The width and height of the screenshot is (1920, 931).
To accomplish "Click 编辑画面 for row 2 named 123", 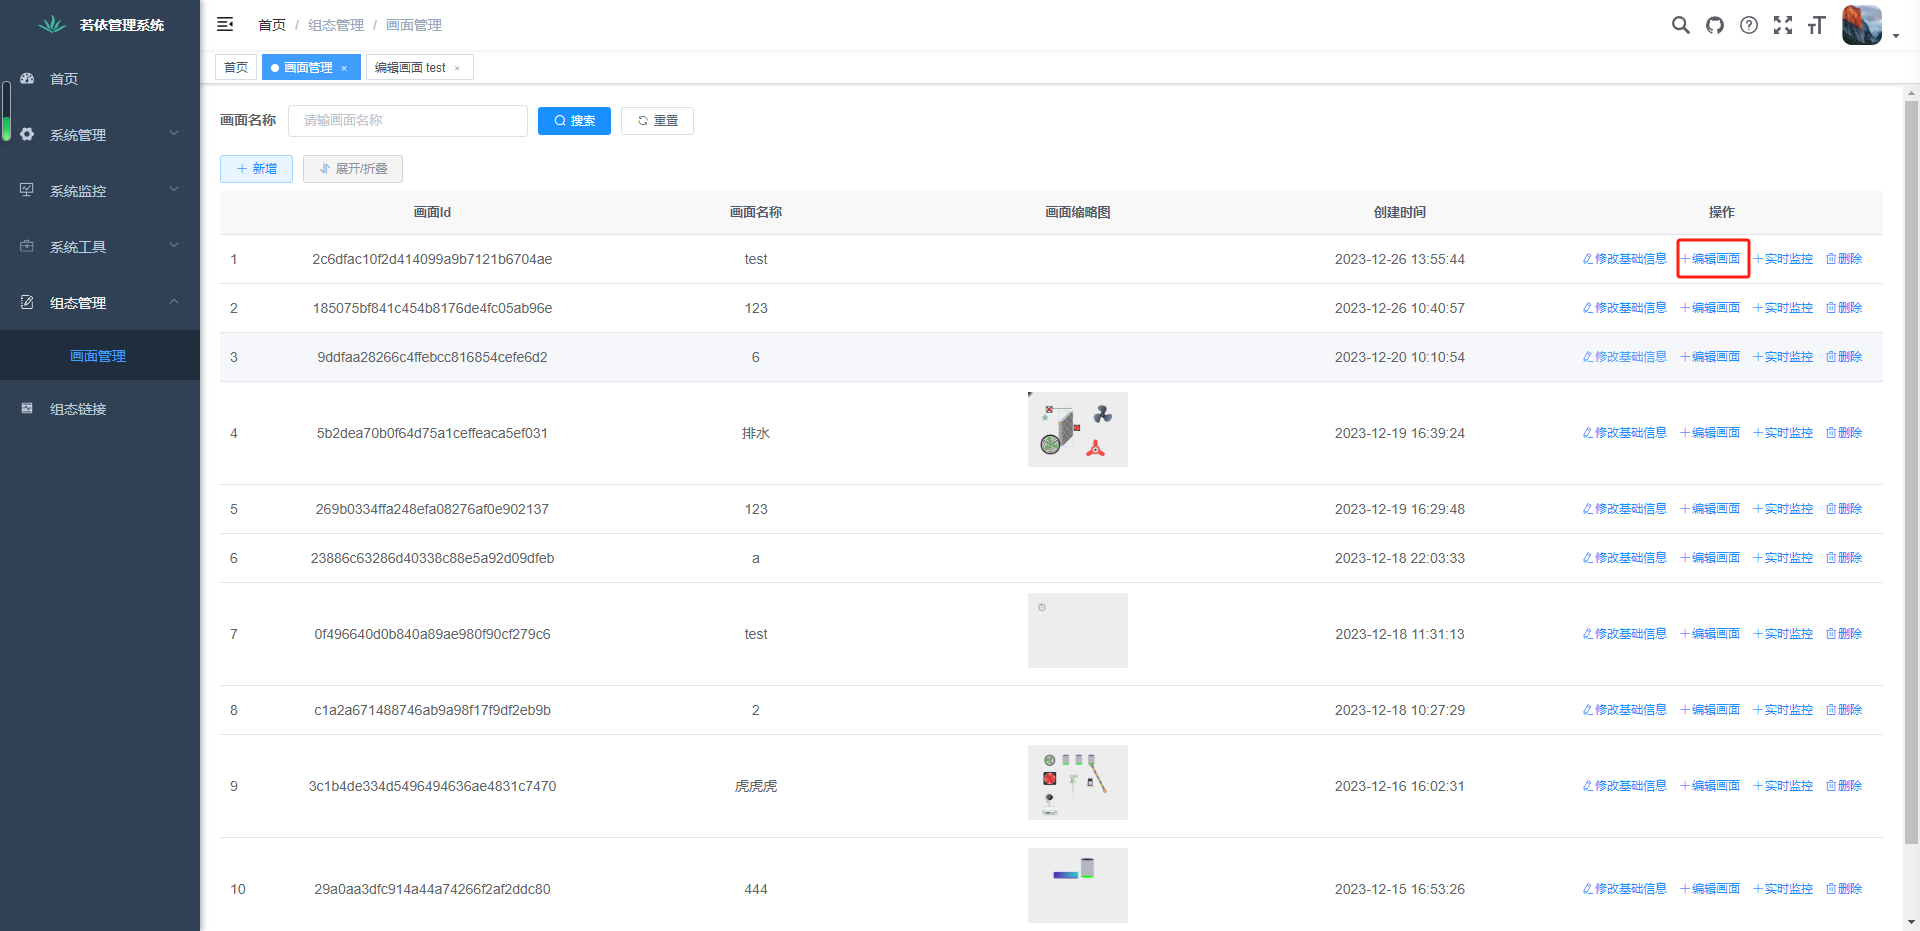I will click(x=1710, y=308).
